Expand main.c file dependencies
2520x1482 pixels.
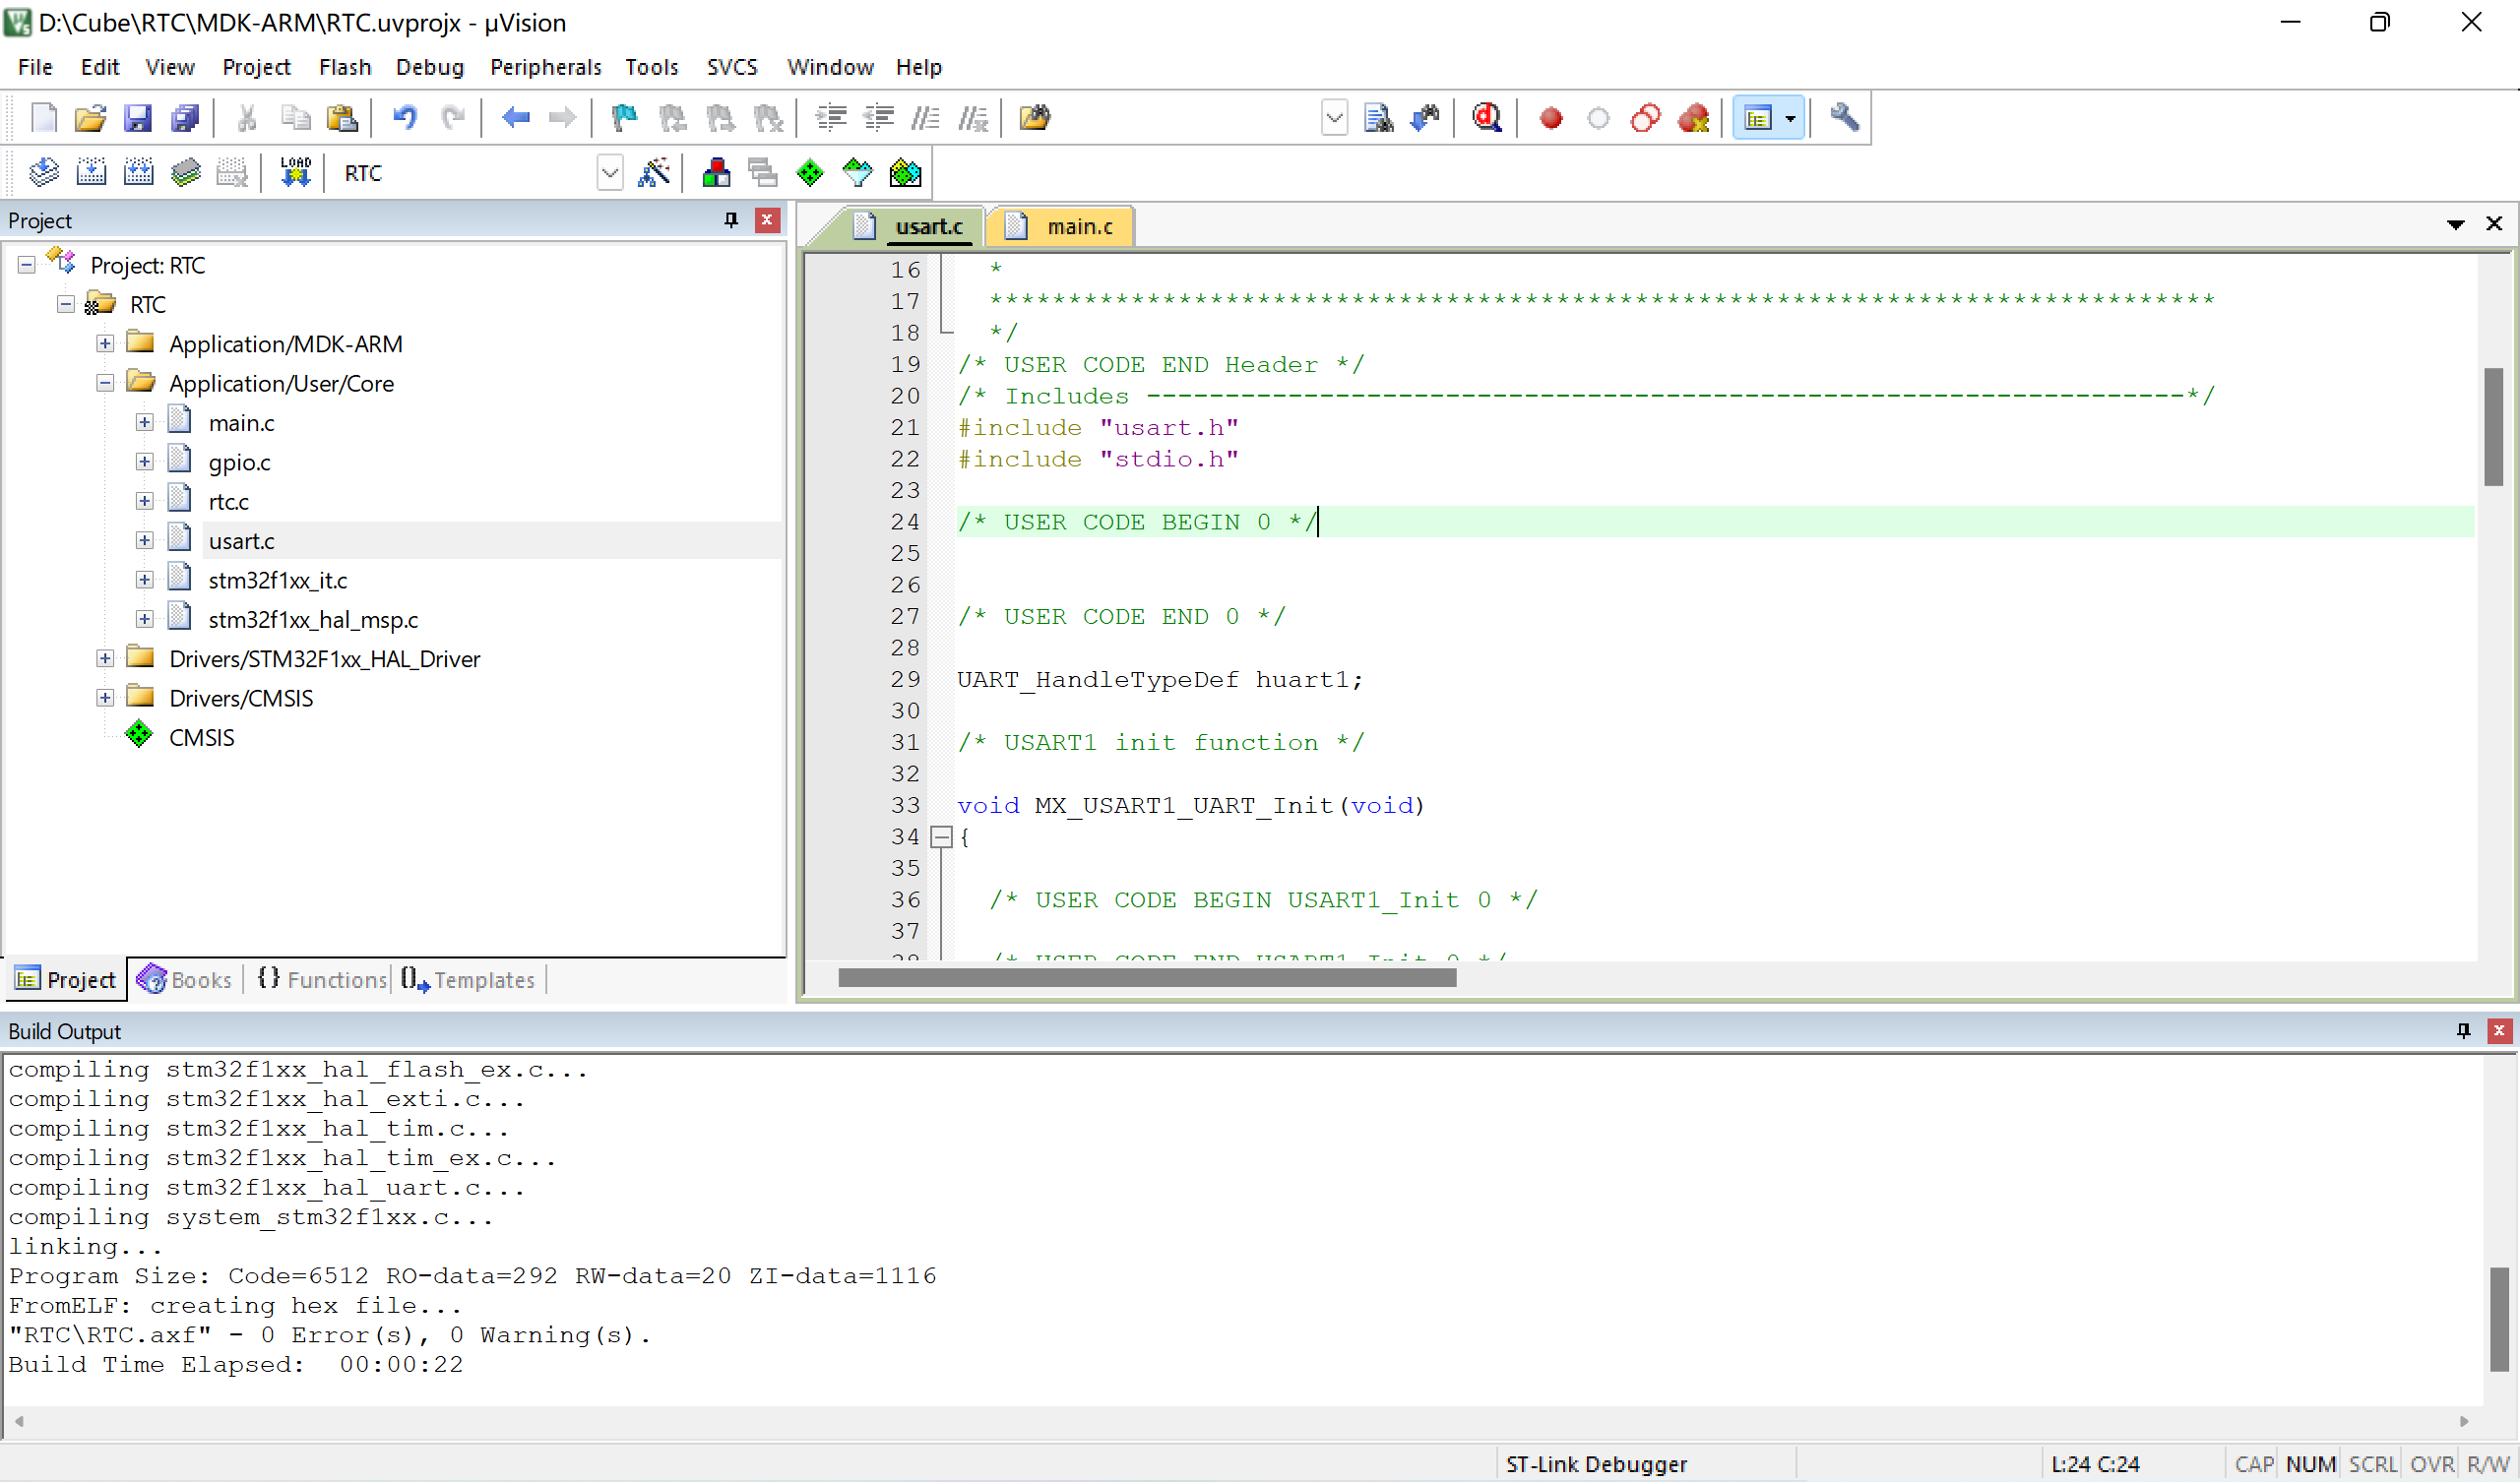(x=145, y=423)
